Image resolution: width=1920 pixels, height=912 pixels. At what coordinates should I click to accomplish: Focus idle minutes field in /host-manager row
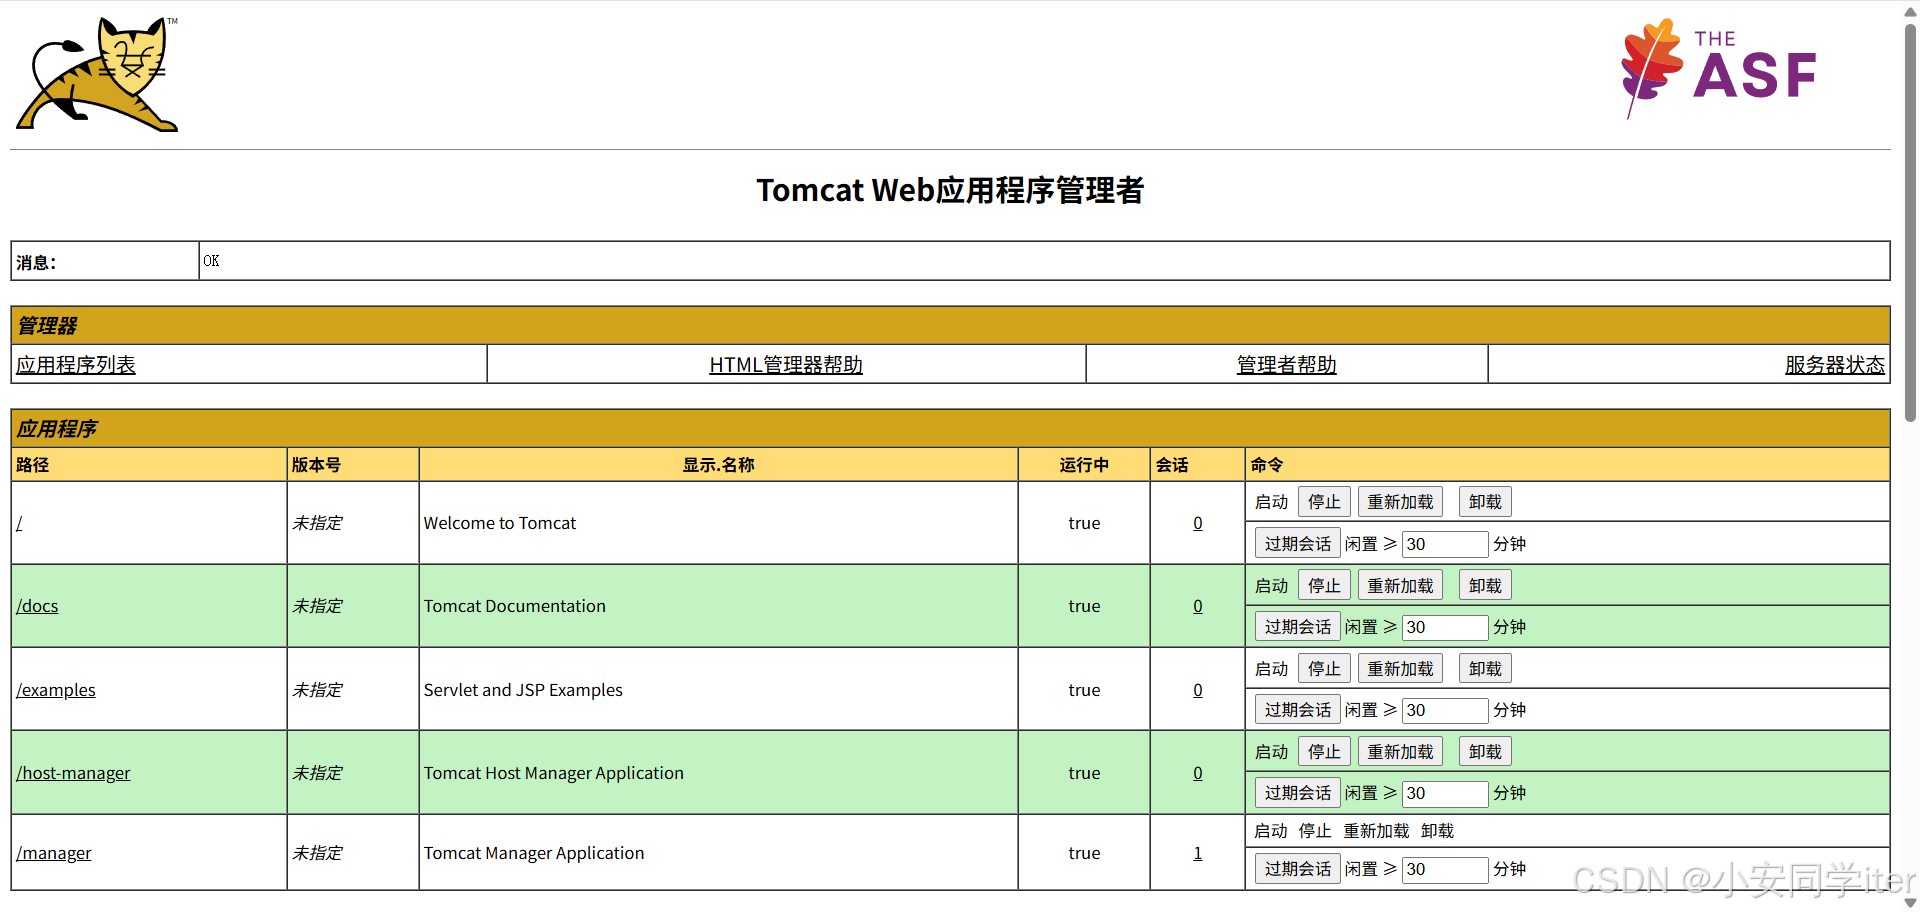[1445, 793]
